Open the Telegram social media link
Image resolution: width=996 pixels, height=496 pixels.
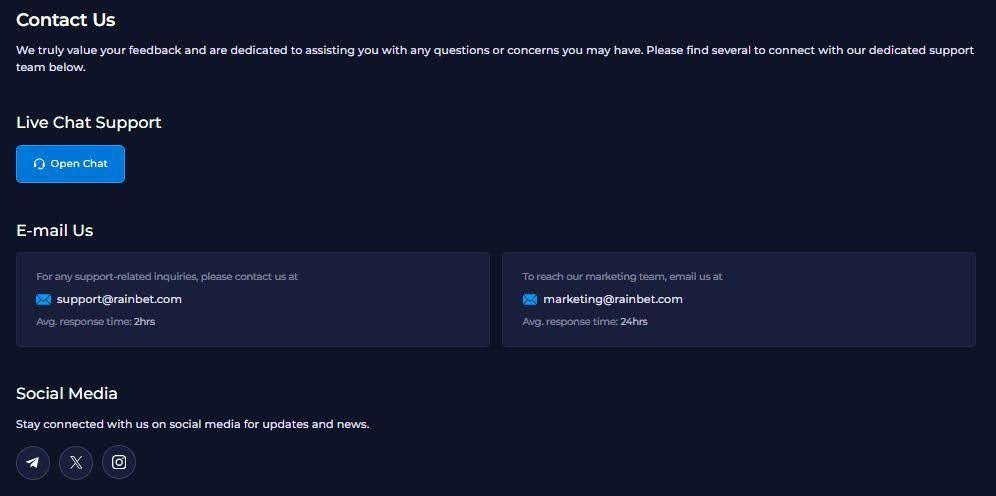point(33,462)
